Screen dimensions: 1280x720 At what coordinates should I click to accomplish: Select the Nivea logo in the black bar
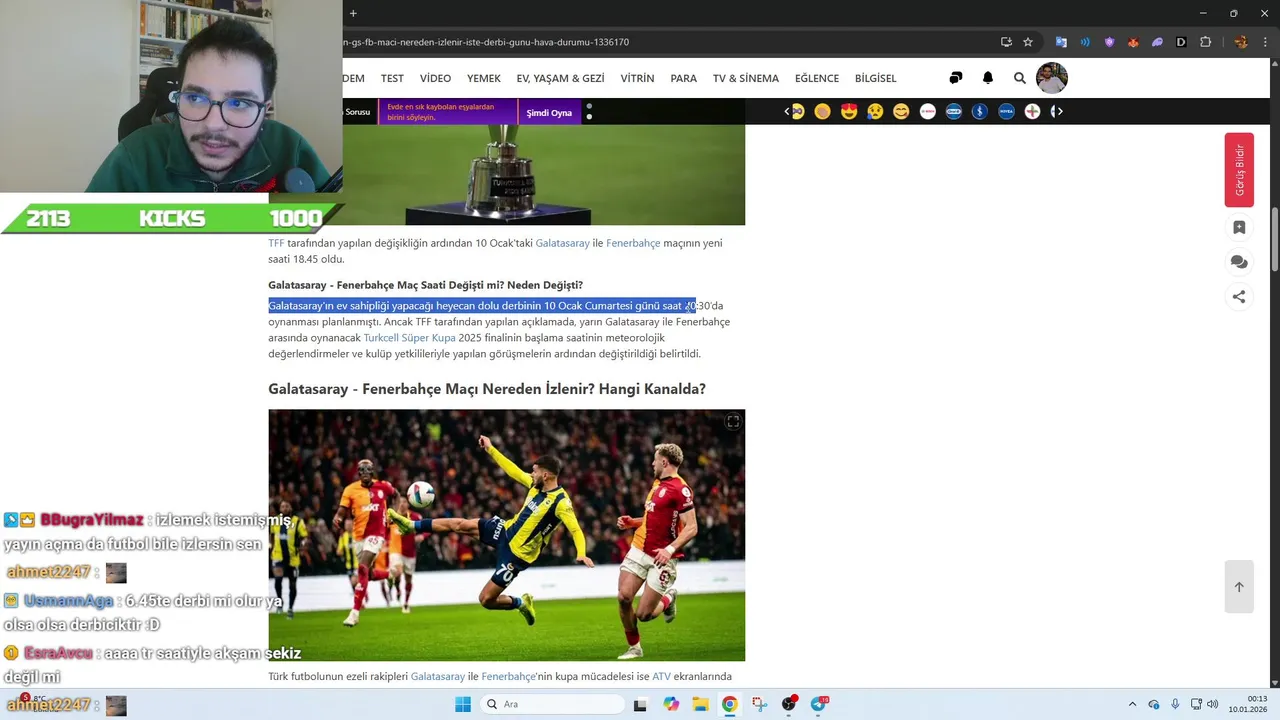pyautogui.click(x=1006, y=111)
